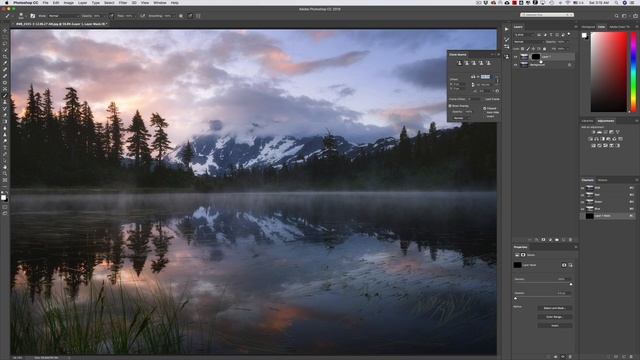Screen dimensions: 640x360
Task: Toggle the Green channel visibility eye
Action: click(582, 202)
